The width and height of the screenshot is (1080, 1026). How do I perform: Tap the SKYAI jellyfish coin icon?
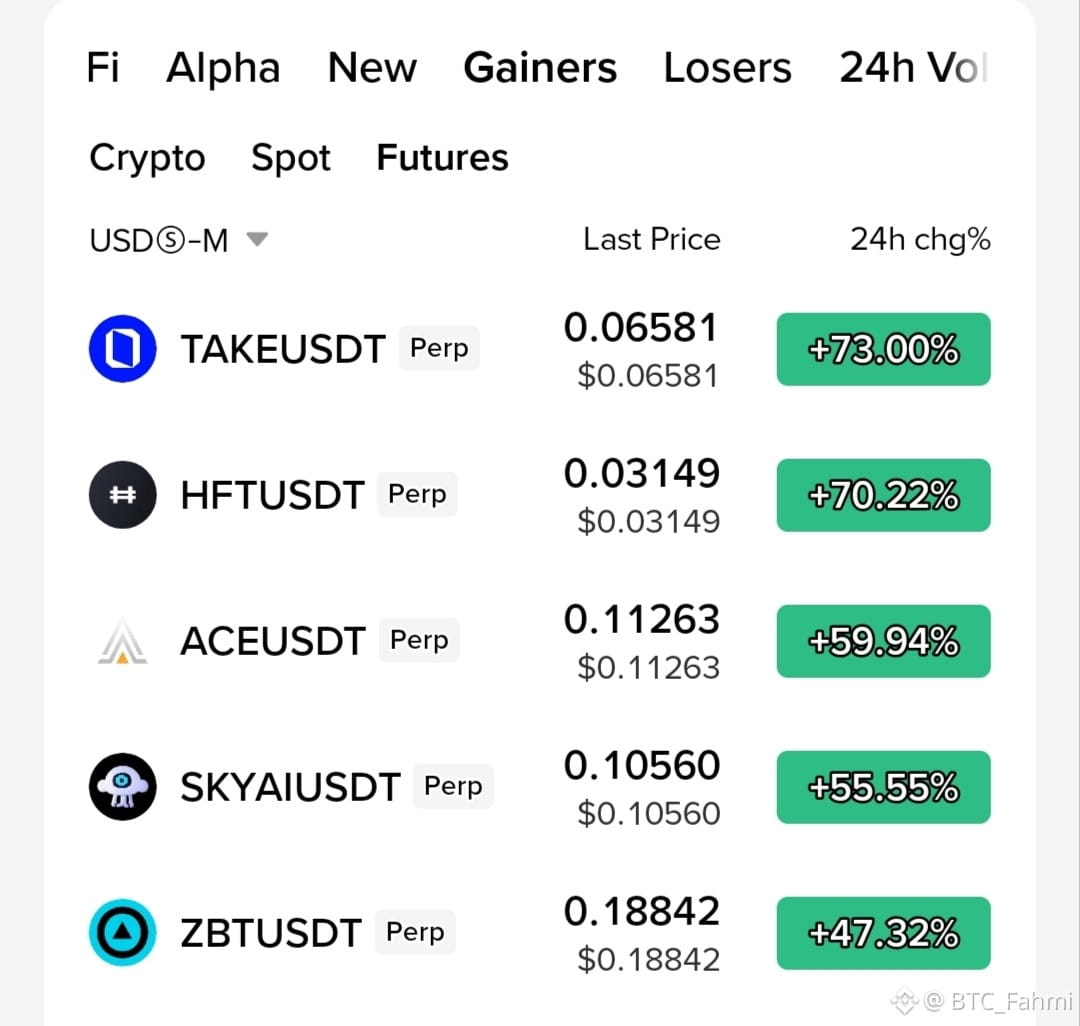click(x=123, y=786)
